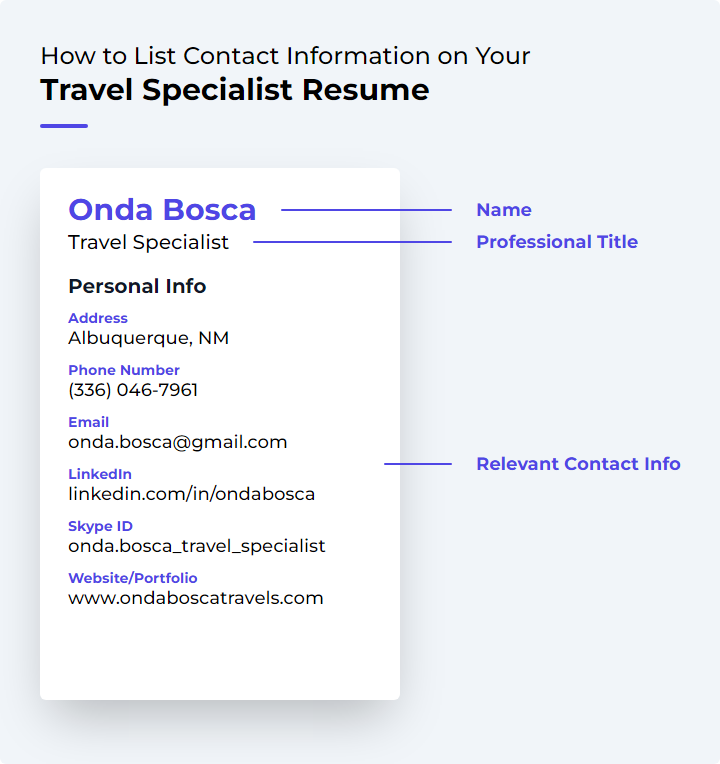Select the Travel Specialist title text
Screen dimensions: 720x764
[148, 243]
